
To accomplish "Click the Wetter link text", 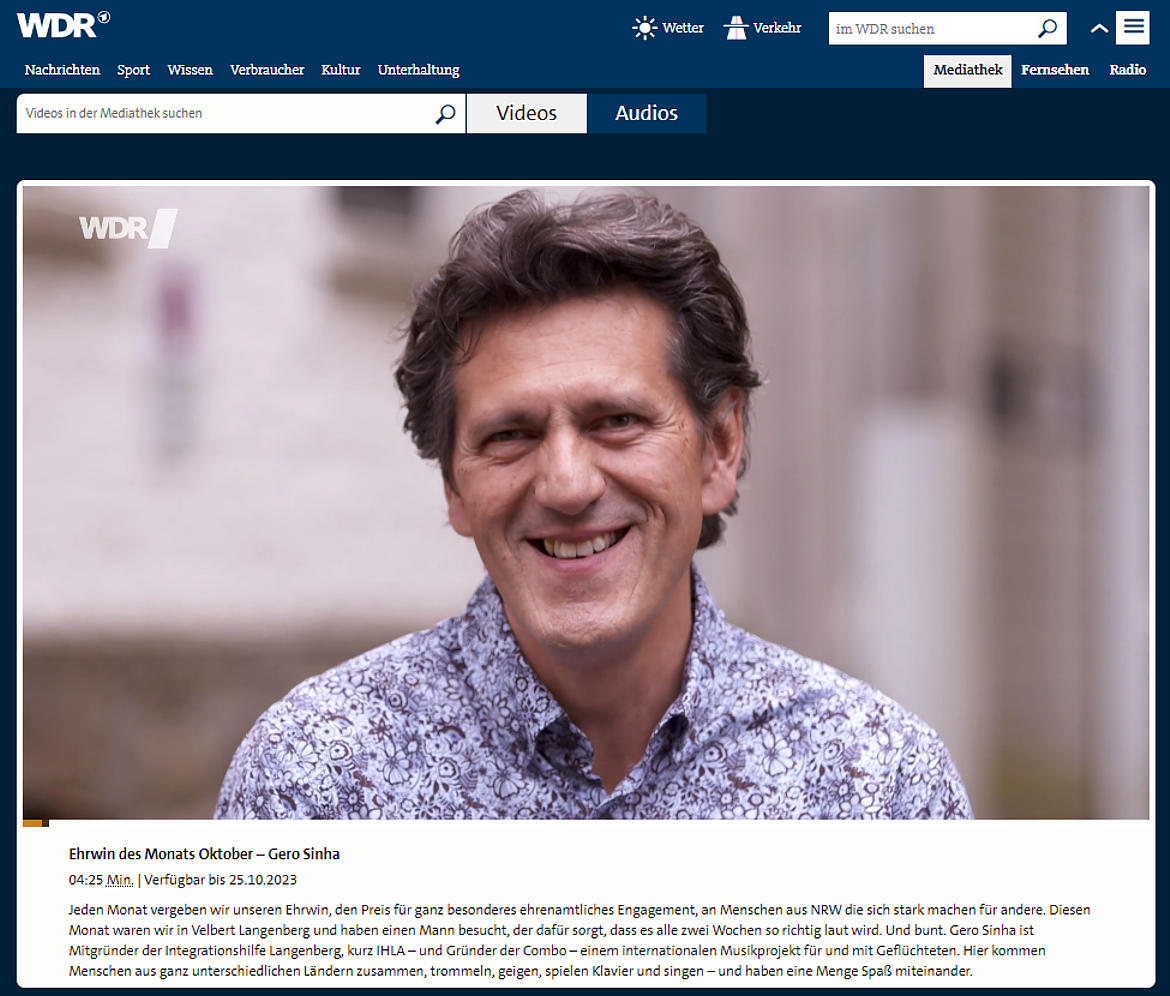I will [683, 28].
